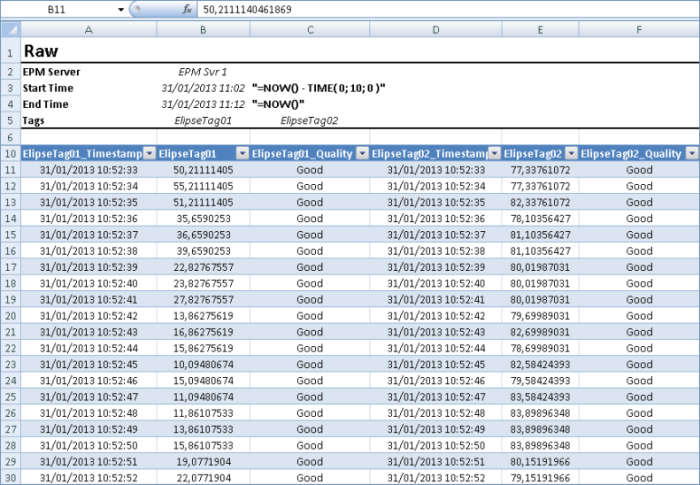Select cell with value 22,82767557

(x=203, y=267)
